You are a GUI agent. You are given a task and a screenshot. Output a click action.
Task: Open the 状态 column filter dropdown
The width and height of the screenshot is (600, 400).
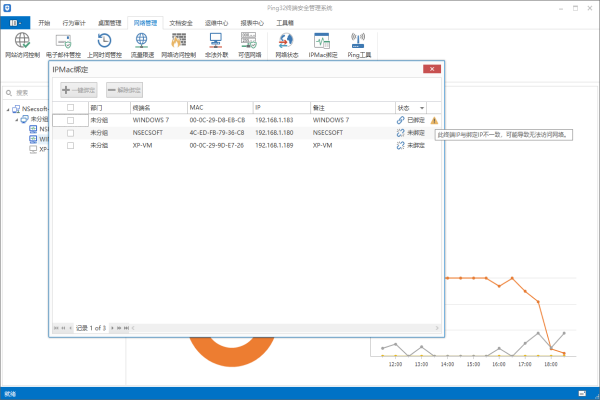click(423, 107)
